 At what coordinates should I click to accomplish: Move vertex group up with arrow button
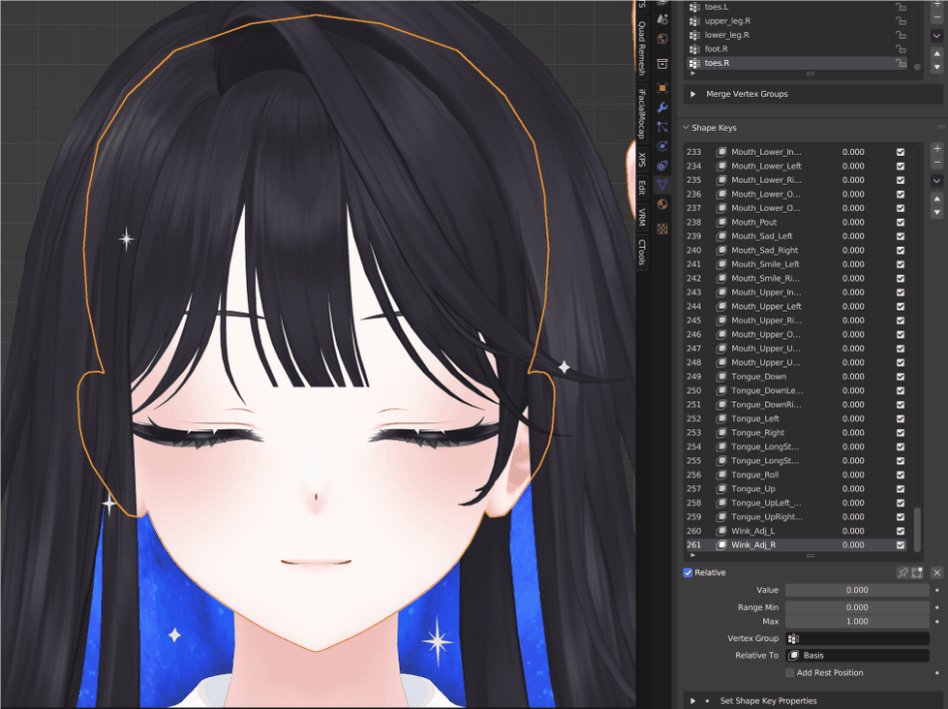(x=937, y=54)
